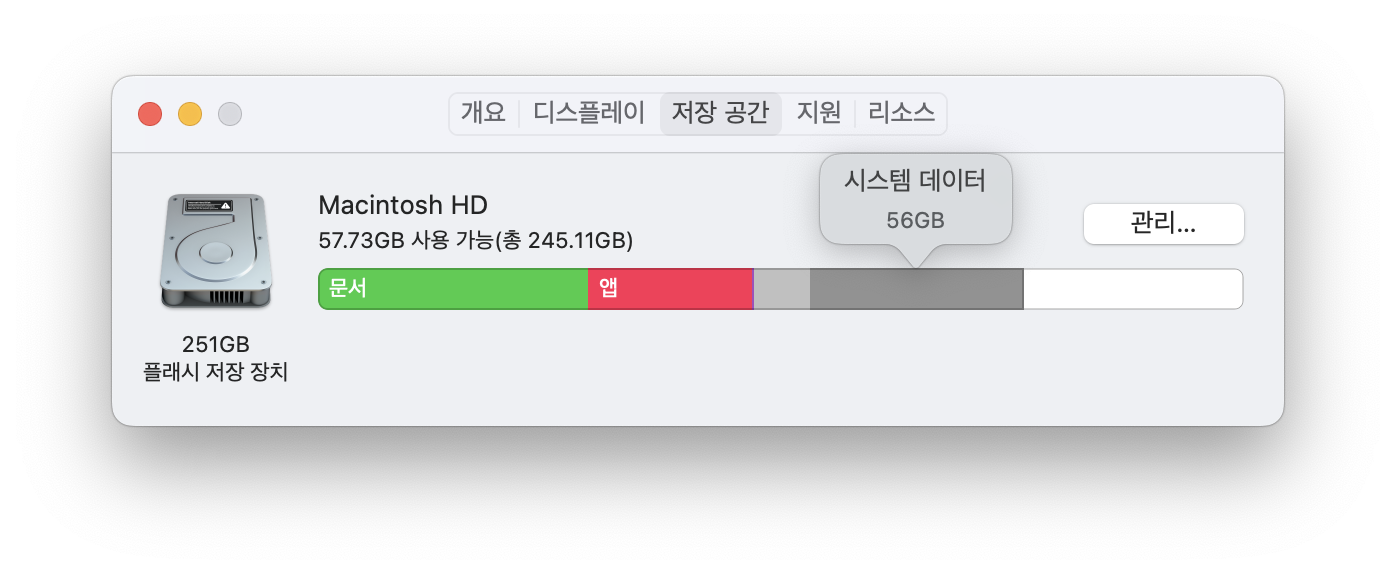Click the dark gray system data segment
This screenshot has height=574, width=1396.
point(916,289)
